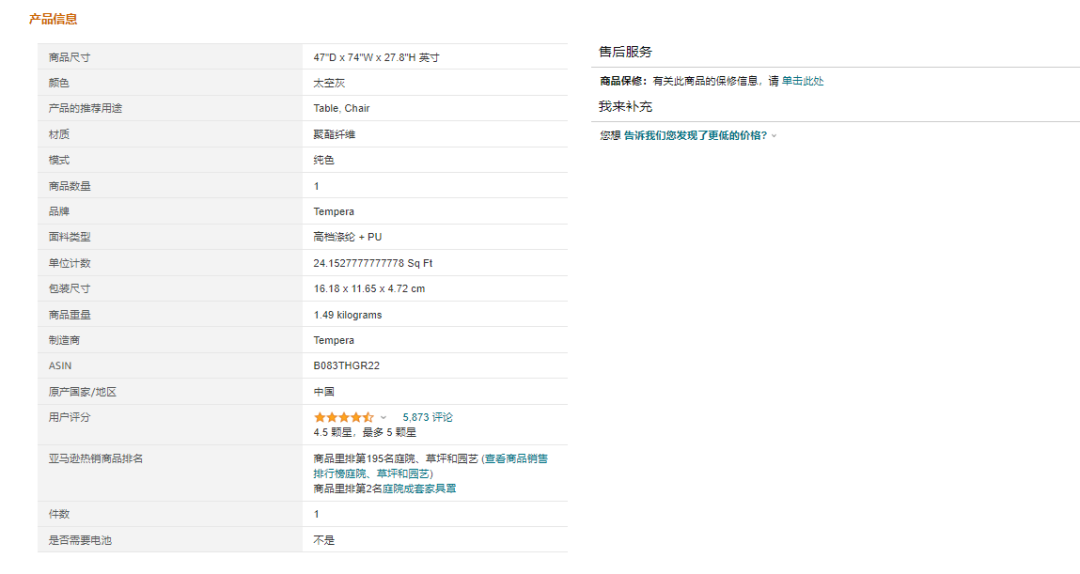Select the 商品尺寸 row label

[69, 57]
